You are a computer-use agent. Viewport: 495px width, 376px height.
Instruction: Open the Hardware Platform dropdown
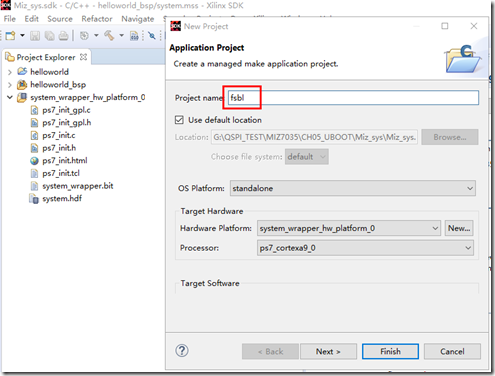[x=349, y=228]
